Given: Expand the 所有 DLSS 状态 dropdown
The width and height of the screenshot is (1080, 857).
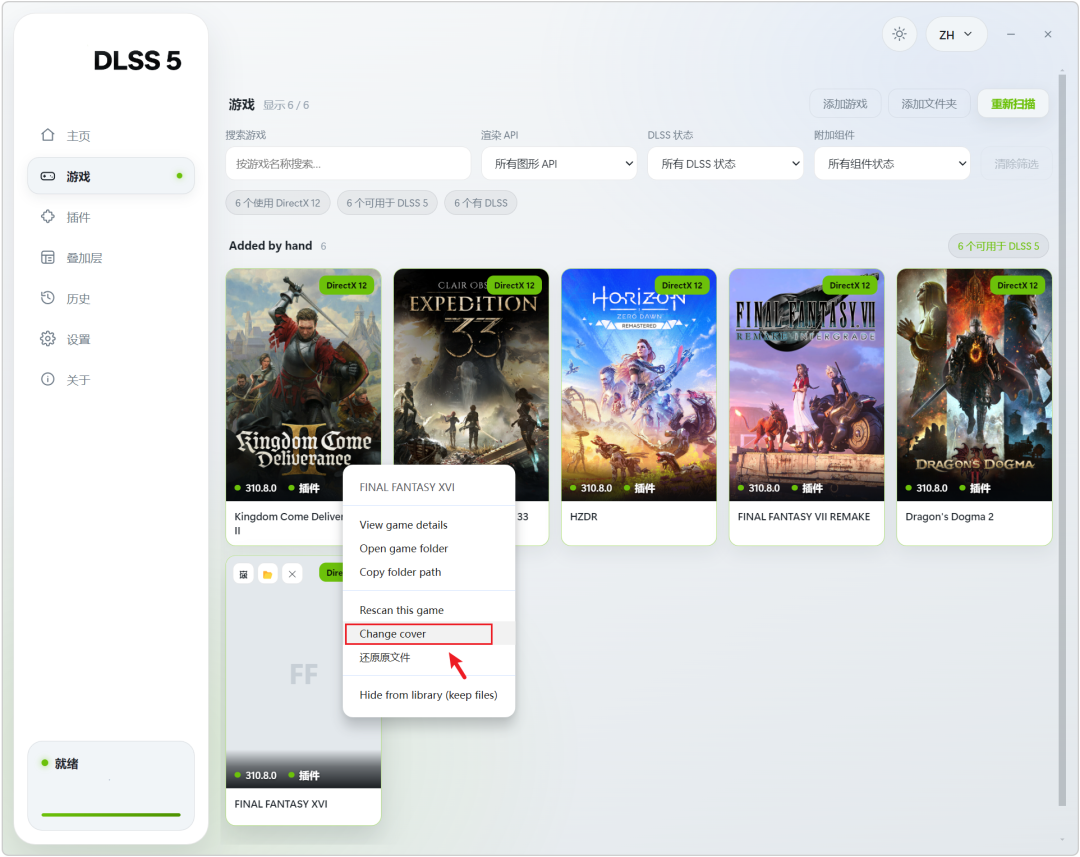Looking at the screenshot, I should tap(725, 164).
